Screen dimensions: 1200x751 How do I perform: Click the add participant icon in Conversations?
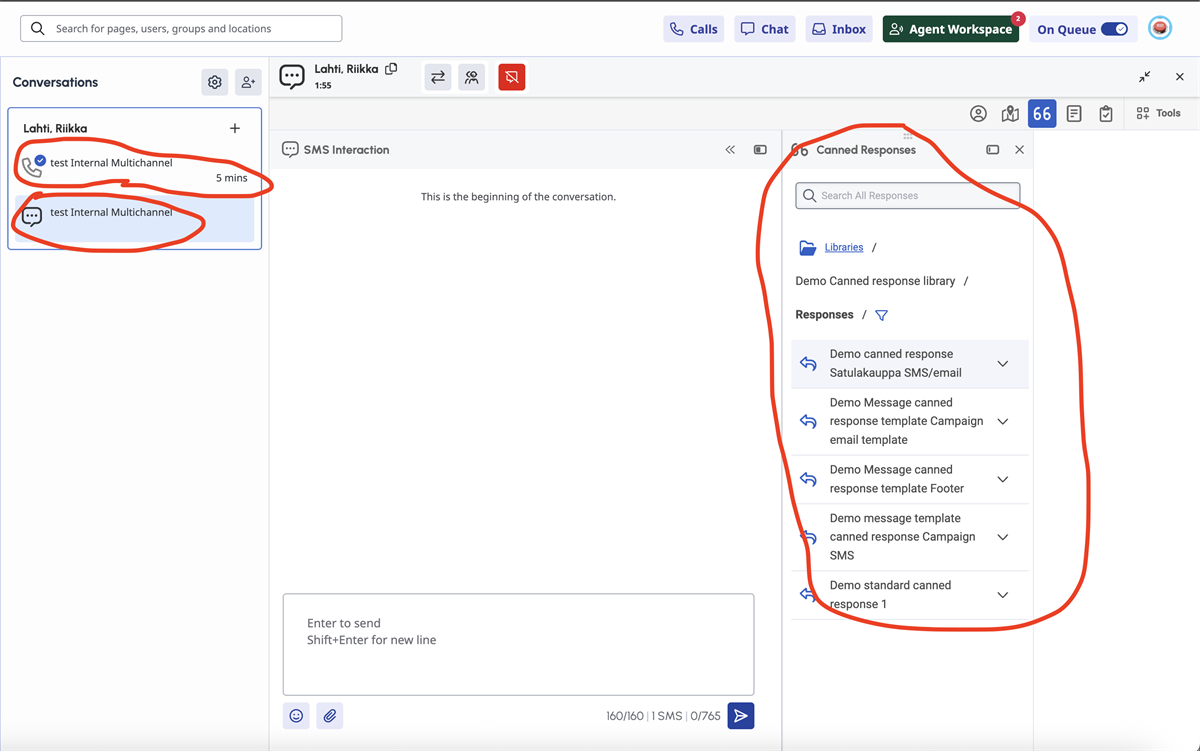click(x=248, y=82)
